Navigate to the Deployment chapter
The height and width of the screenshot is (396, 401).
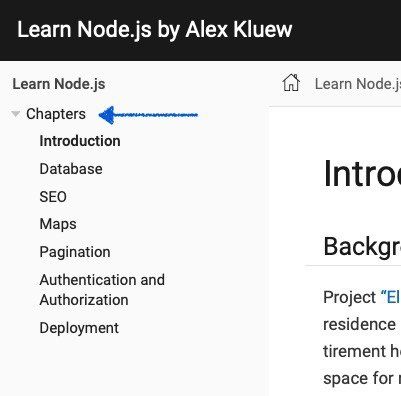(x=79, y=328)
